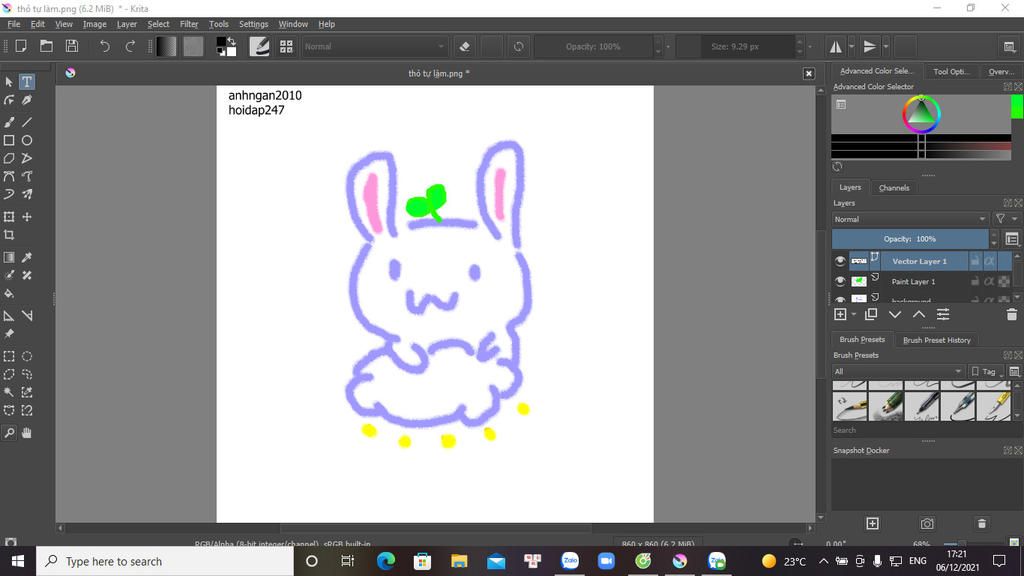Image resolution: width=1024 pixels, height=576 pixels.
Task: Open layer properties in Layers docker
Action: [943, 315]
